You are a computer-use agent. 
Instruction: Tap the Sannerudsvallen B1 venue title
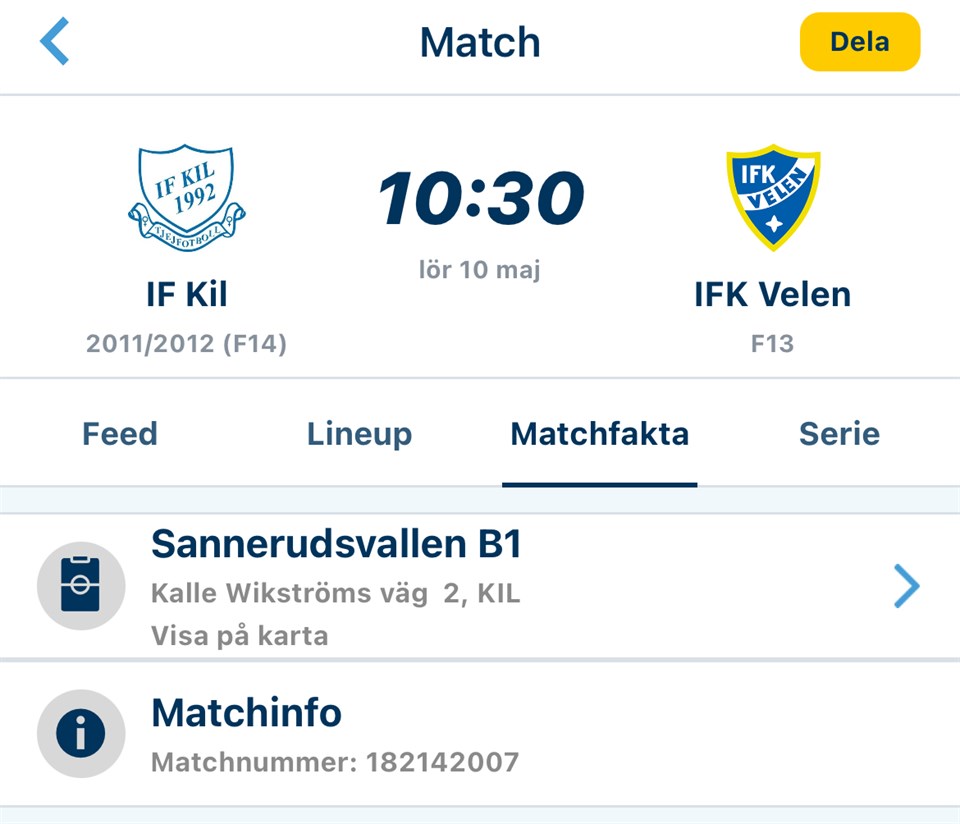(336, 545)
